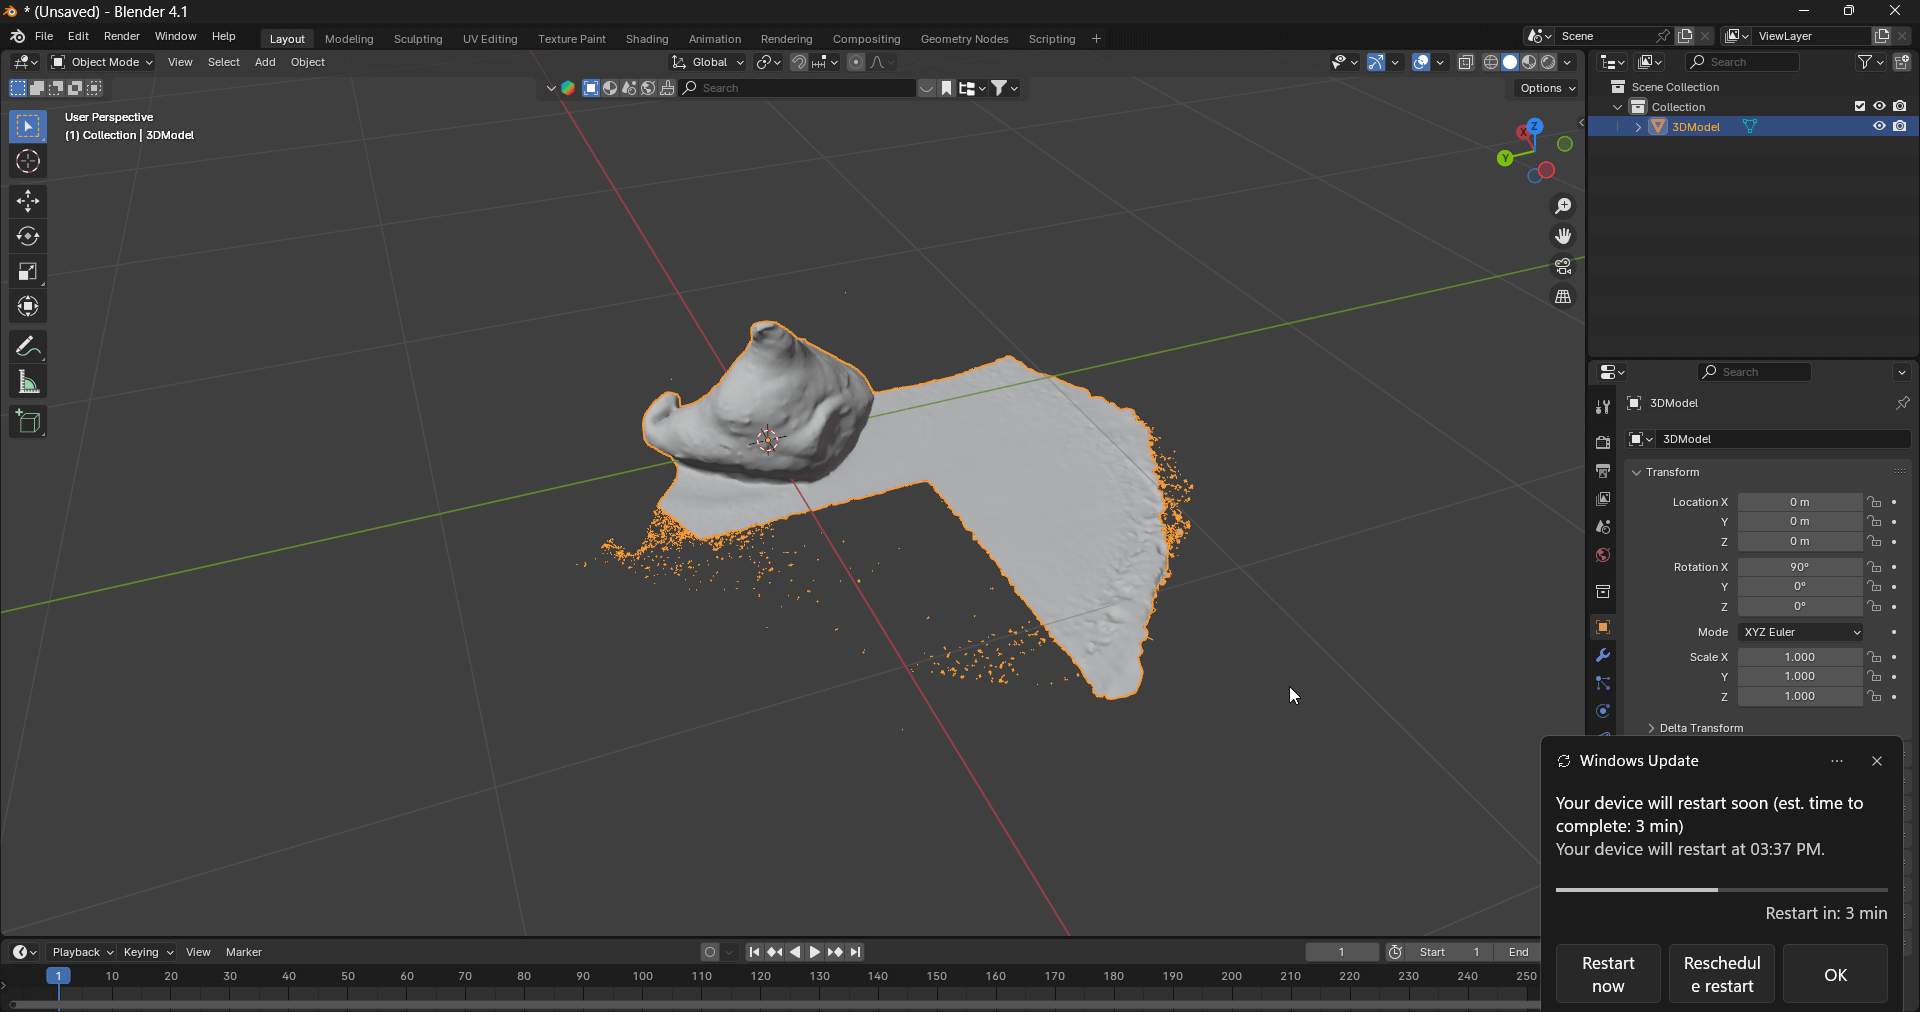Viewport: 1920px width, 1012px height.
Task: Open the View Layer properties tab
Action: coord(1603,498)
